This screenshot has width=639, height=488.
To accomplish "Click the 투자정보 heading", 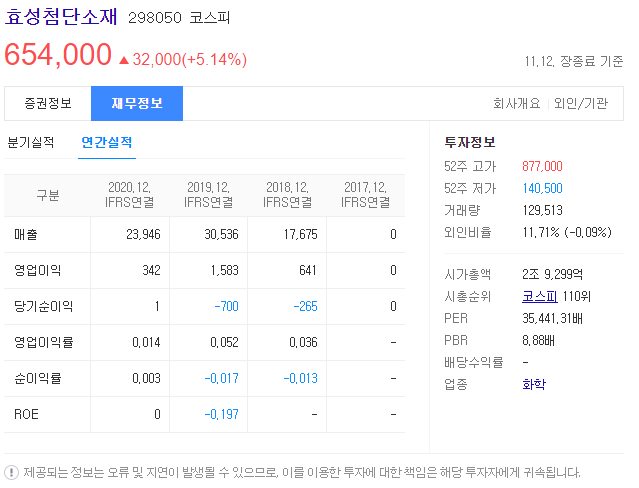I will point(469,142).
